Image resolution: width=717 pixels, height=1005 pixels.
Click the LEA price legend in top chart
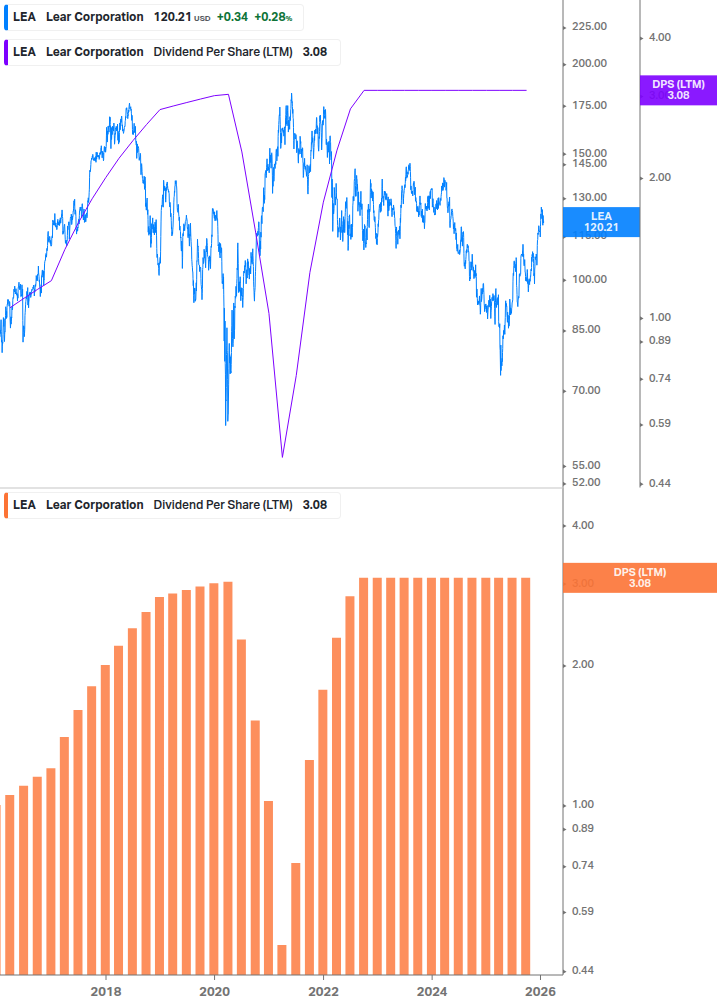pyautogui.click(x=152, y=17)
